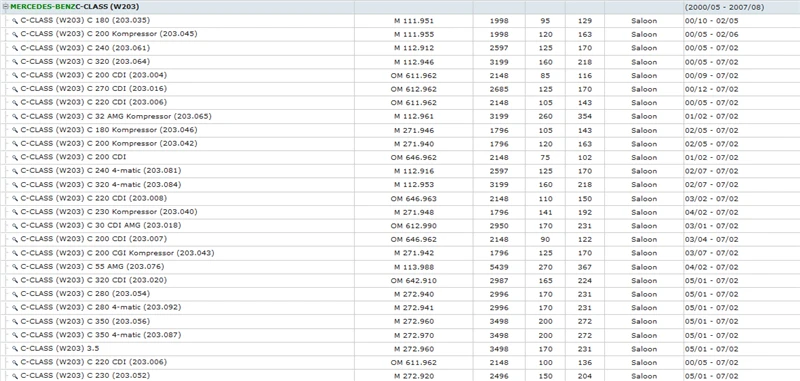Viewport: 800px width, 381px height.
Task: Select the MERCEDES-BENZ C-CLASS (W203) header row
Action: point(400,7)
